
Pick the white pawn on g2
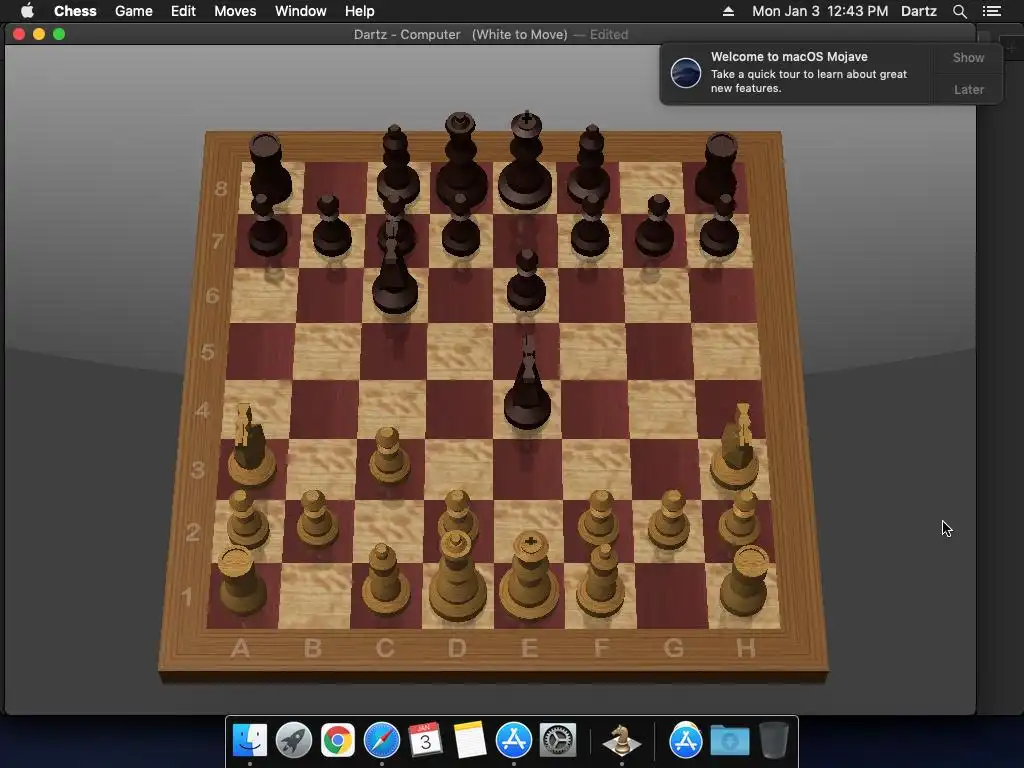pos(669,520)
